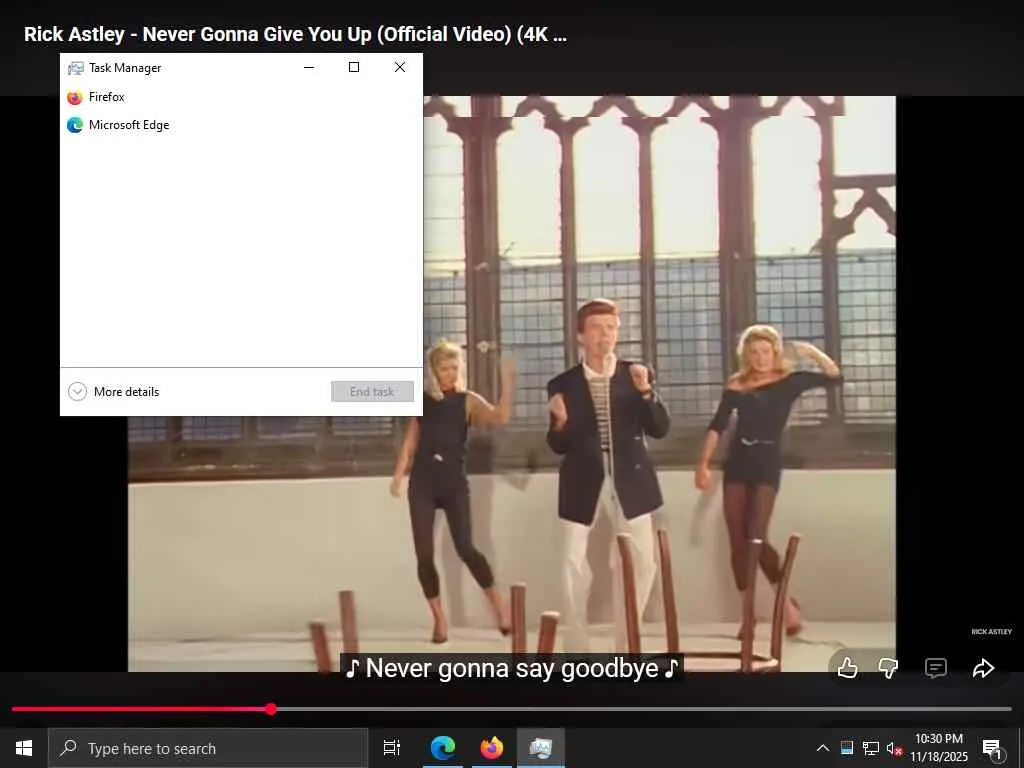Open comments icon on video player
The height and width of the screenshot is (768, 1024).
[x=935, y=667]
